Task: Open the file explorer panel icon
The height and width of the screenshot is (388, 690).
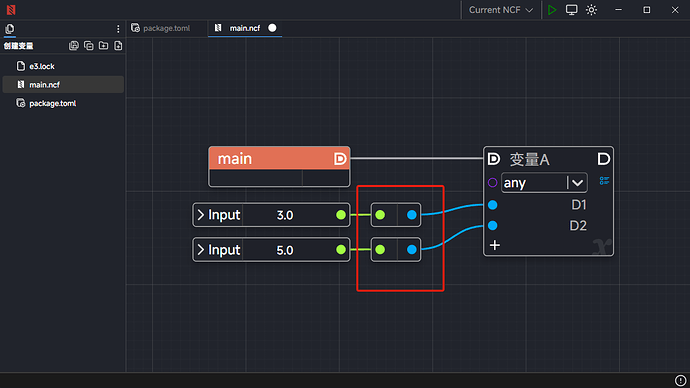Action: [x=10, y=29]
